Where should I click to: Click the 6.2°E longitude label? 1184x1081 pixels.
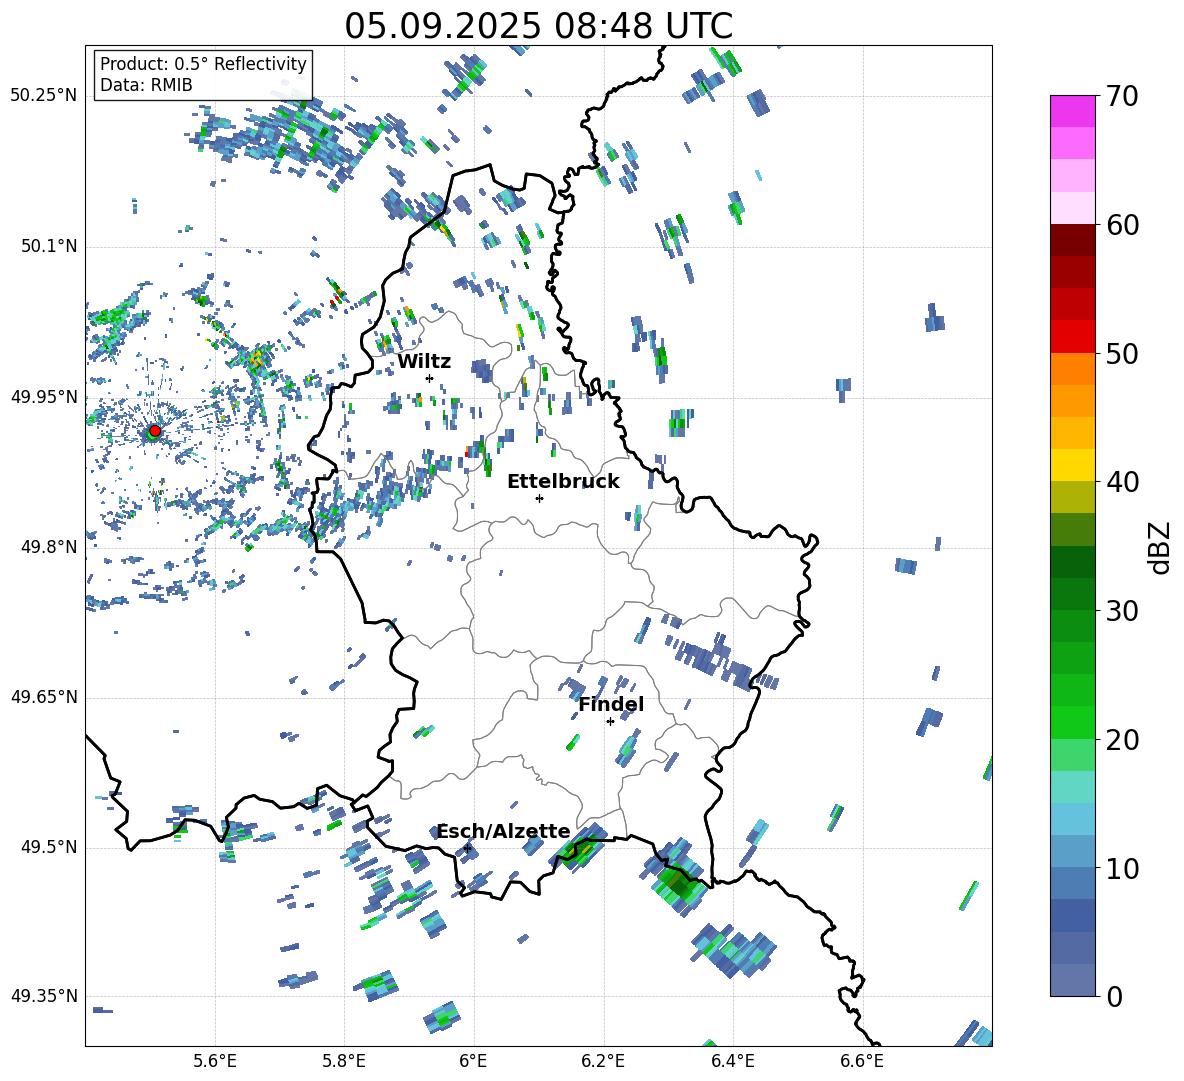603,1061
